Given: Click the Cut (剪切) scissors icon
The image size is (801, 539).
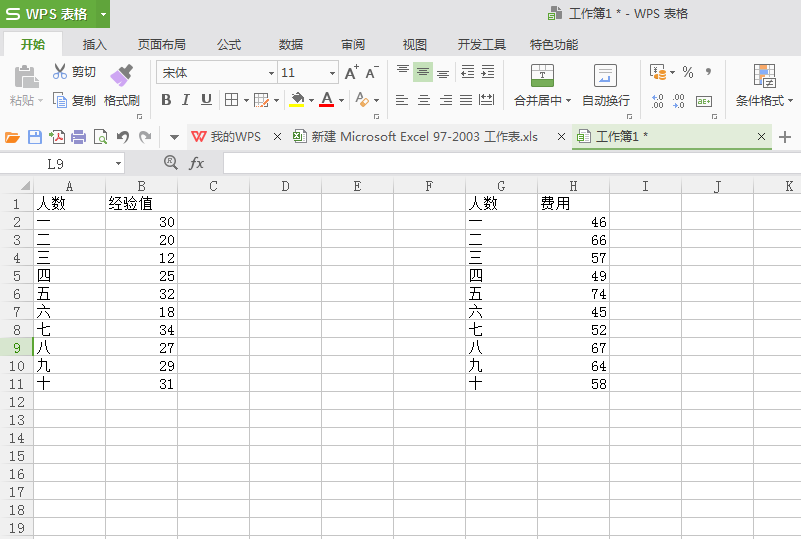Looking at the screenshot, I should 60,72.
